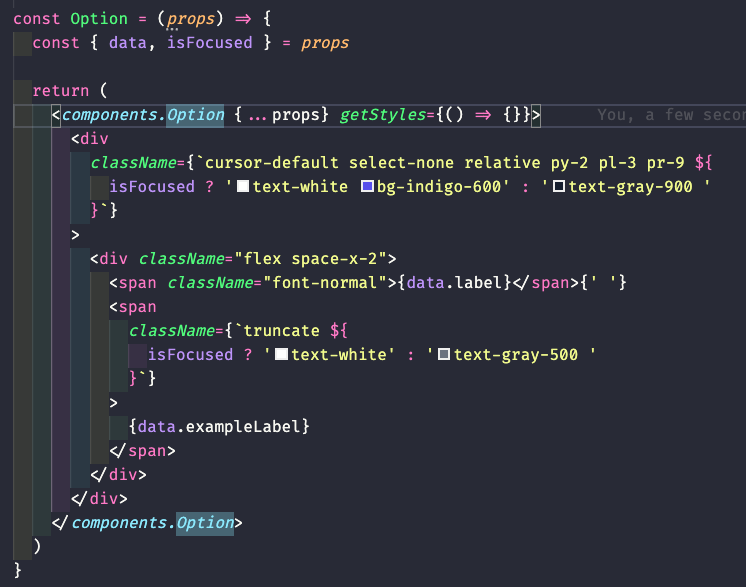This screenshot has height=587, width=746.
Task: Click the 'props' parameter in the arrow function
Action: pyautogui.click(x=191, y=19)
